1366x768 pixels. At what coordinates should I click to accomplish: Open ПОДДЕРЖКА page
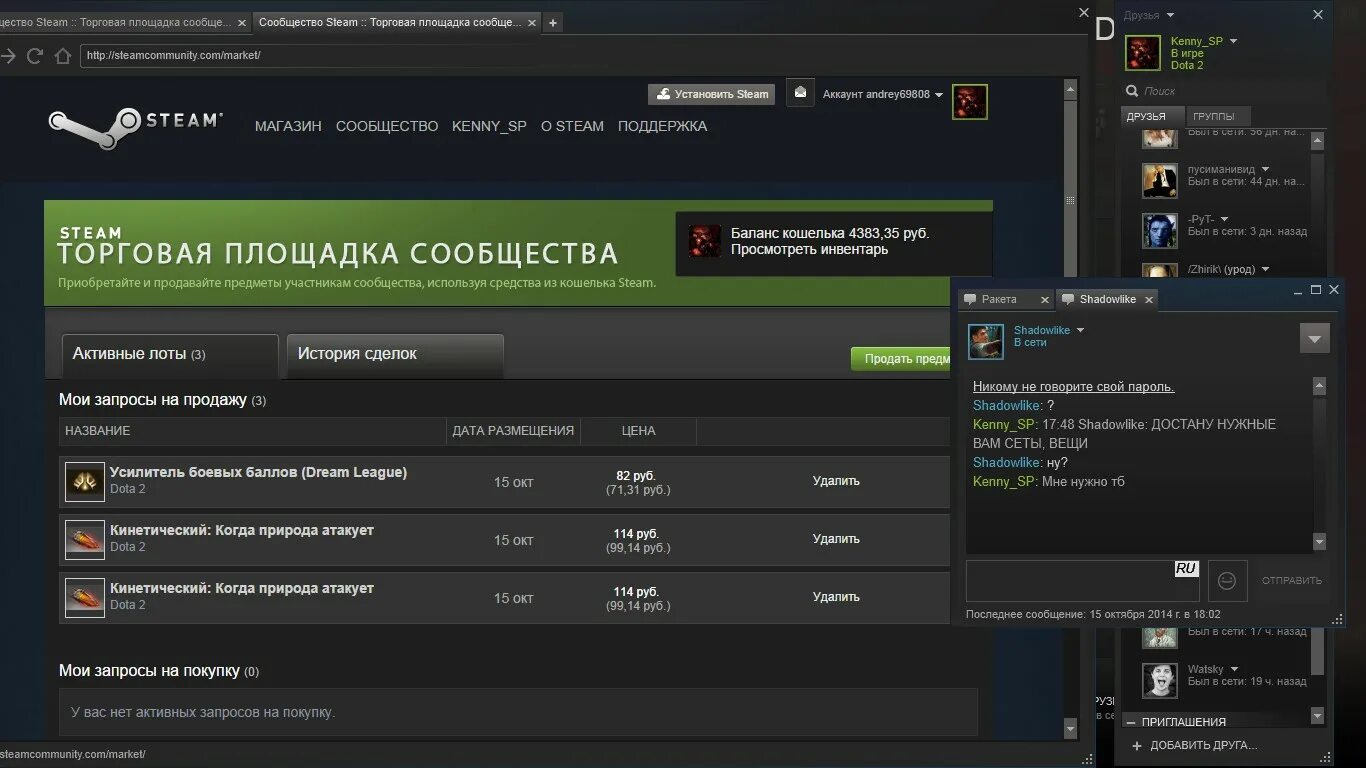click(662, 126)
